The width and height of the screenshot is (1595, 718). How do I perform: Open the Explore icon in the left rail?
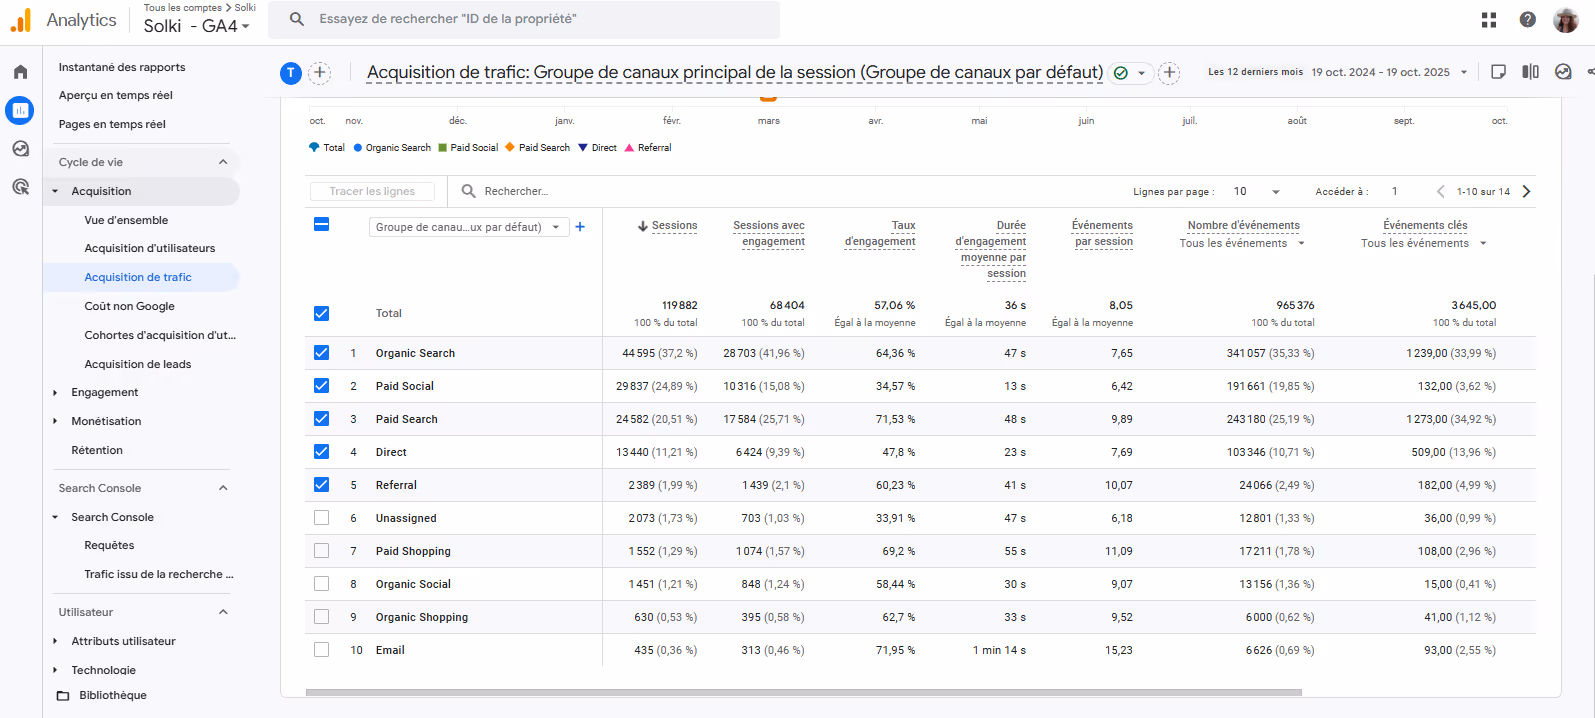[20, 149]
